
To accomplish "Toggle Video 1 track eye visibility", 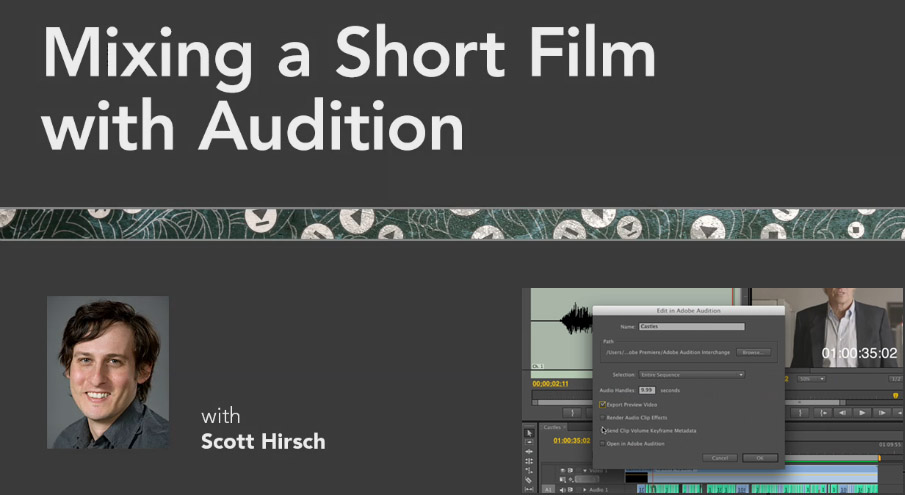I will coord(563,470).
